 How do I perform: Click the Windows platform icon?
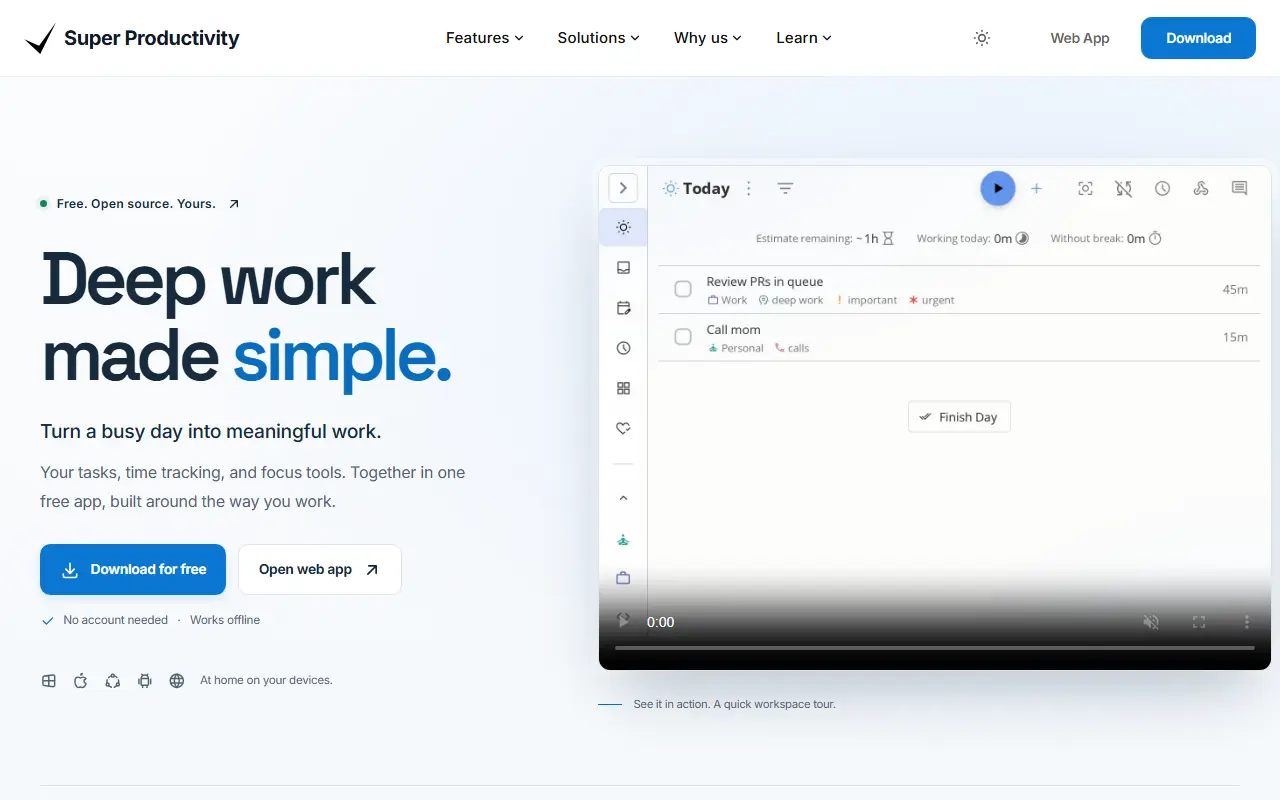point(49,681)
